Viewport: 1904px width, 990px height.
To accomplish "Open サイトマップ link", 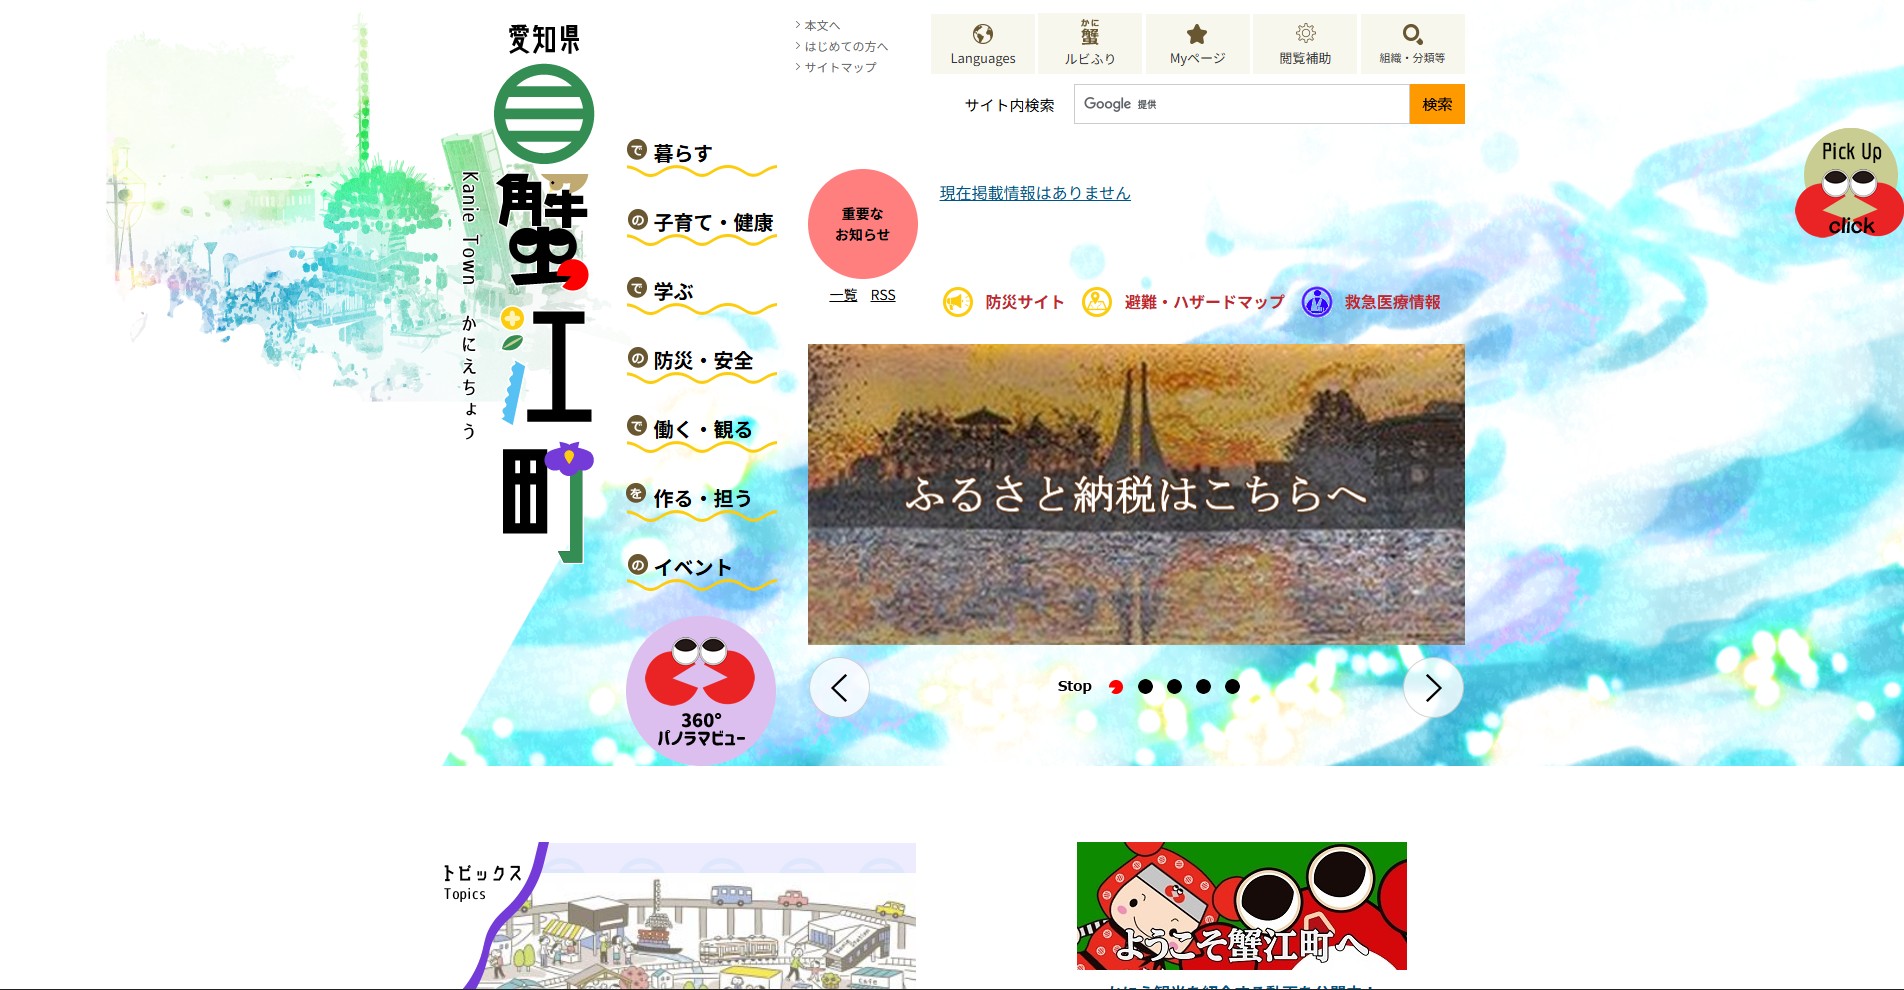I will point(840,68).
